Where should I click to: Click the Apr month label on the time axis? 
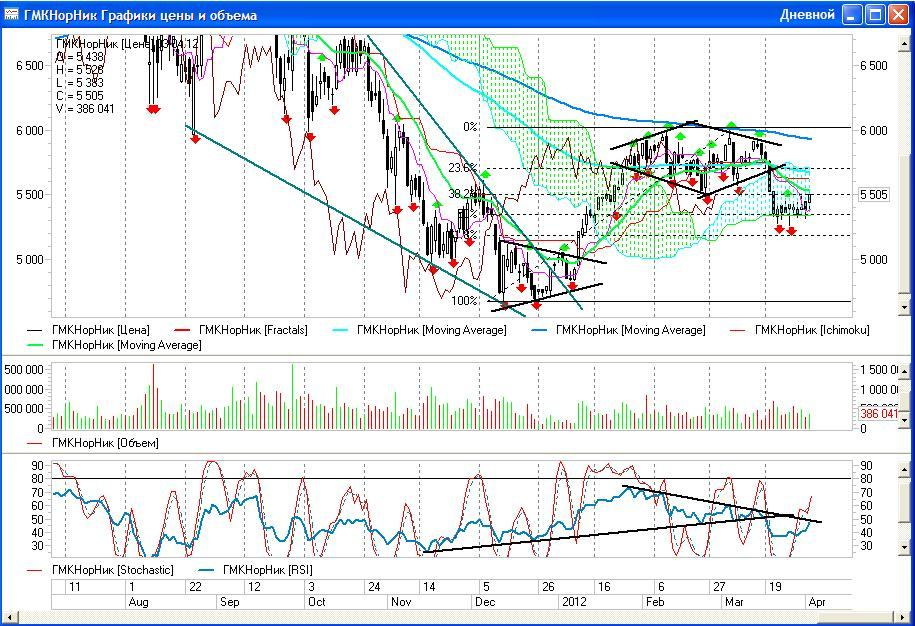point(817,602)
